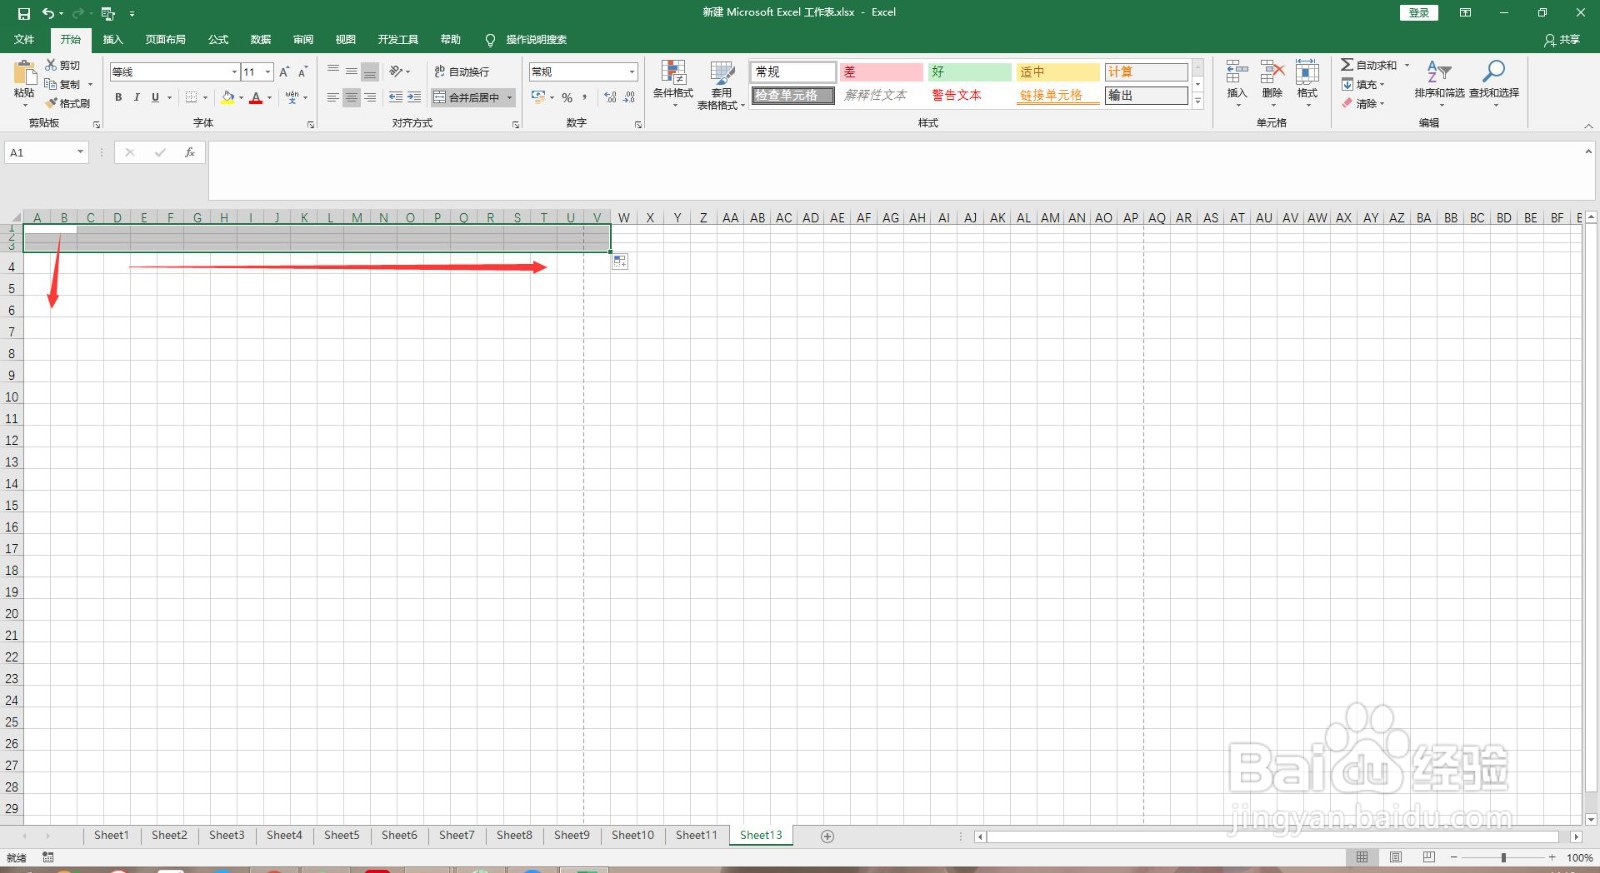Increase decimal places icon

[x=610, y=97]
